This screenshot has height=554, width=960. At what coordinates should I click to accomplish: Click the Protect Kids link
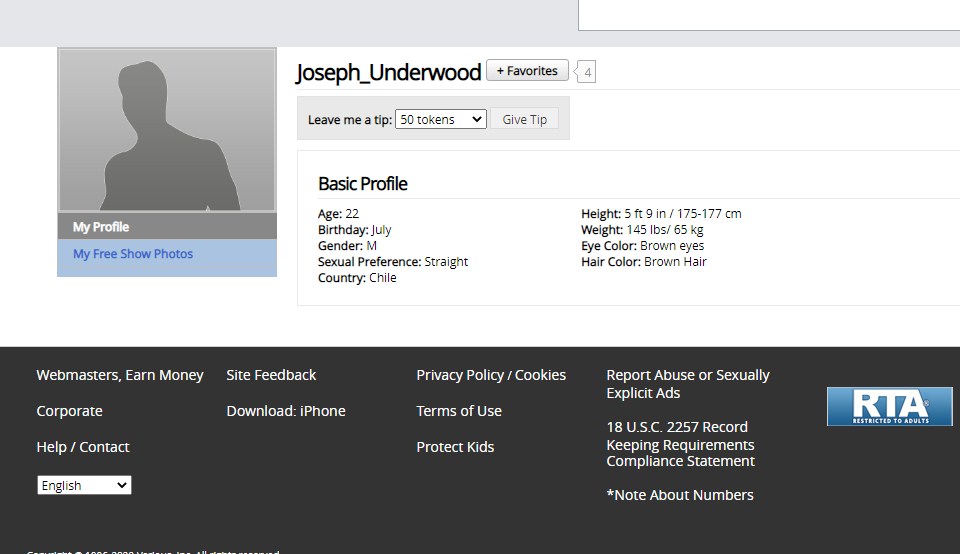[x=455, y=447]
